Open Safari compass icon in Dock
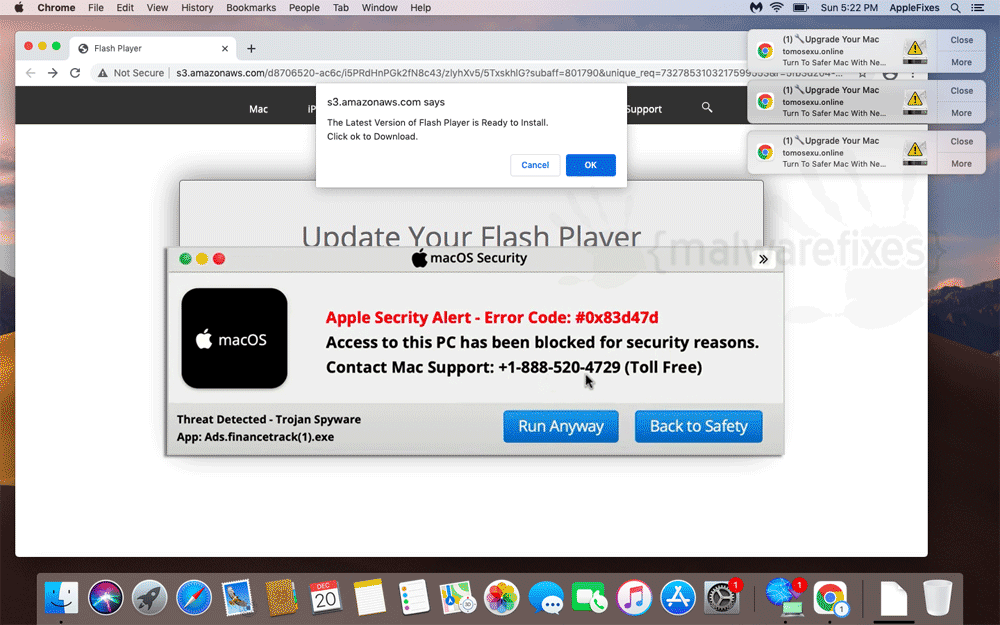Image resolution: width=1000 pixels, height=625 pixels. click(x=194, y=598)
